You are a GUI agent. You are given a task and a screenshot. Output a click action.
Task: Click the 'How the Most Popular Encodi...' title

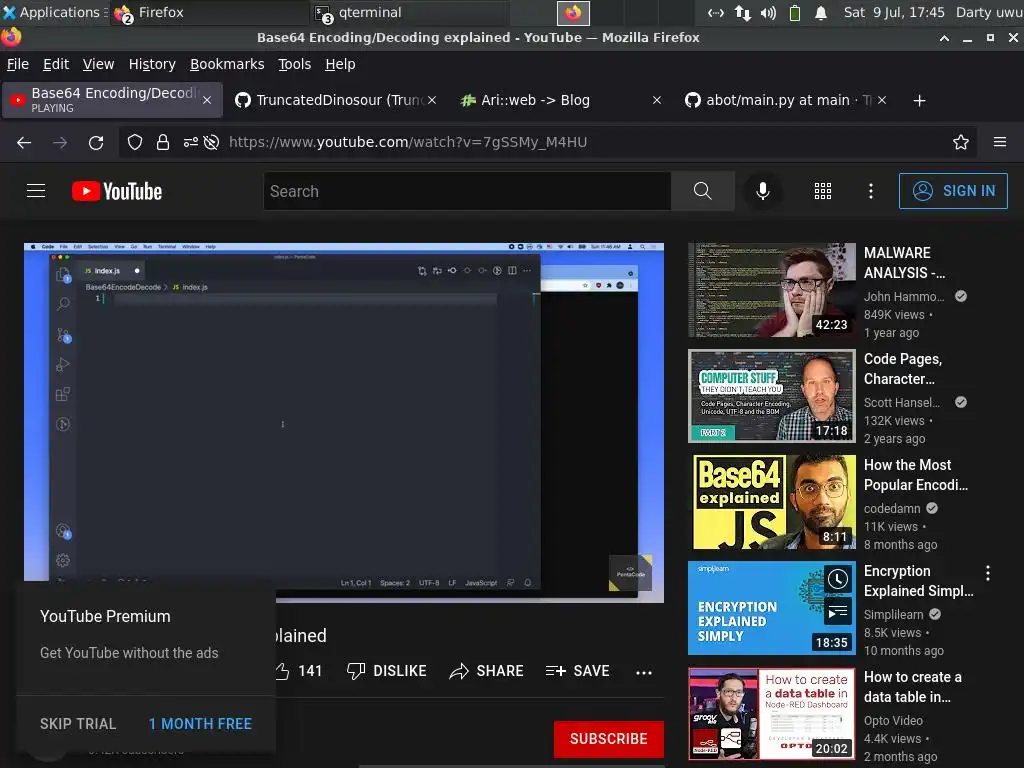click(x=916, y=475)
